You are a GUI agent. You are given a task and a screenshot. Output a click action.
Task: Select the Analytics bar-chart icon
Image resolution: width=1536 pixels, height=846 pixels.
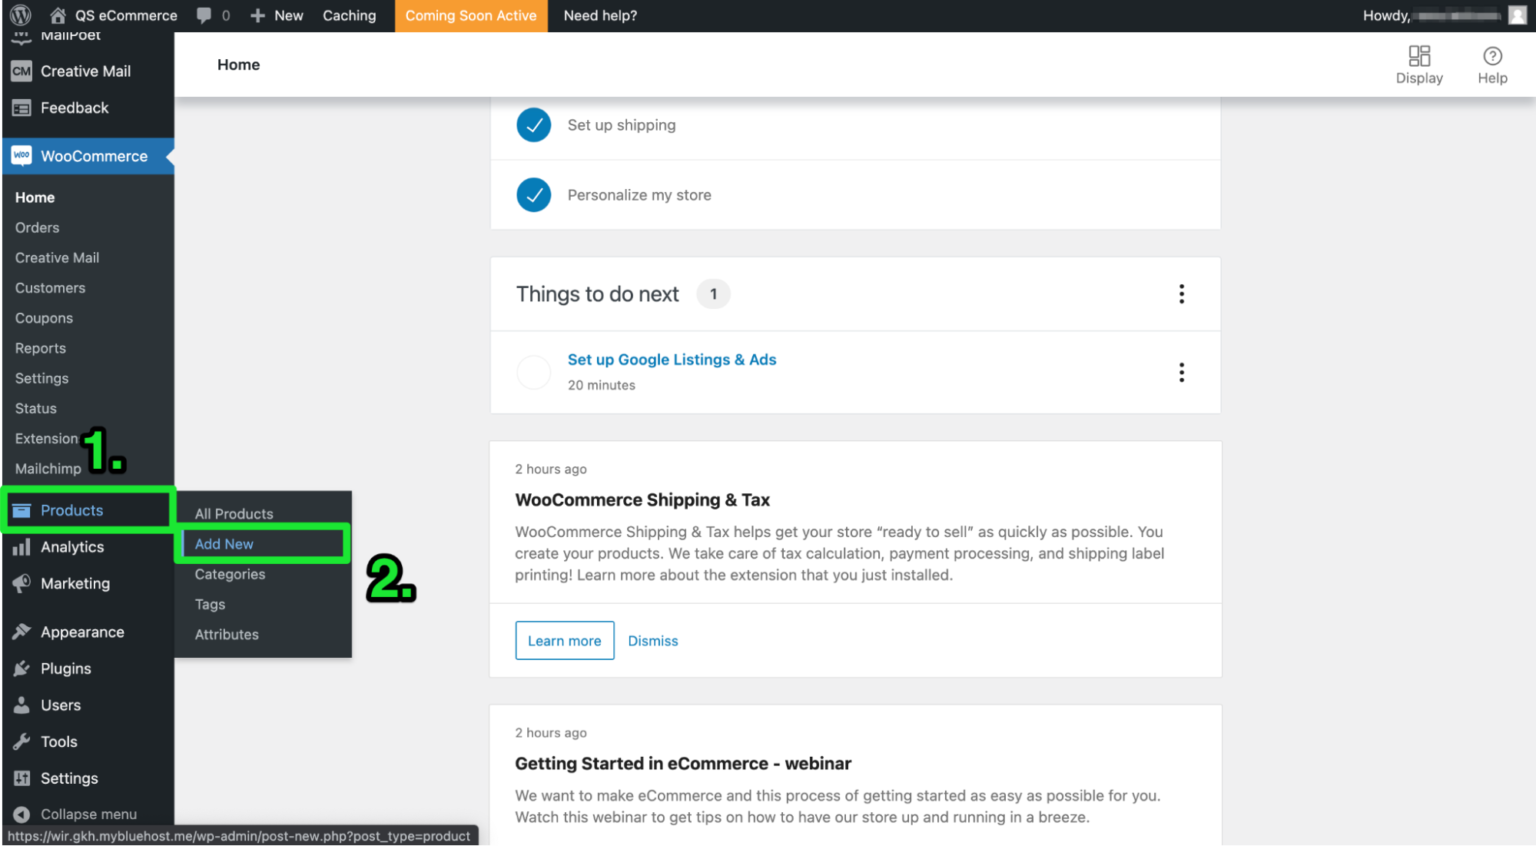tap(20, 547)
